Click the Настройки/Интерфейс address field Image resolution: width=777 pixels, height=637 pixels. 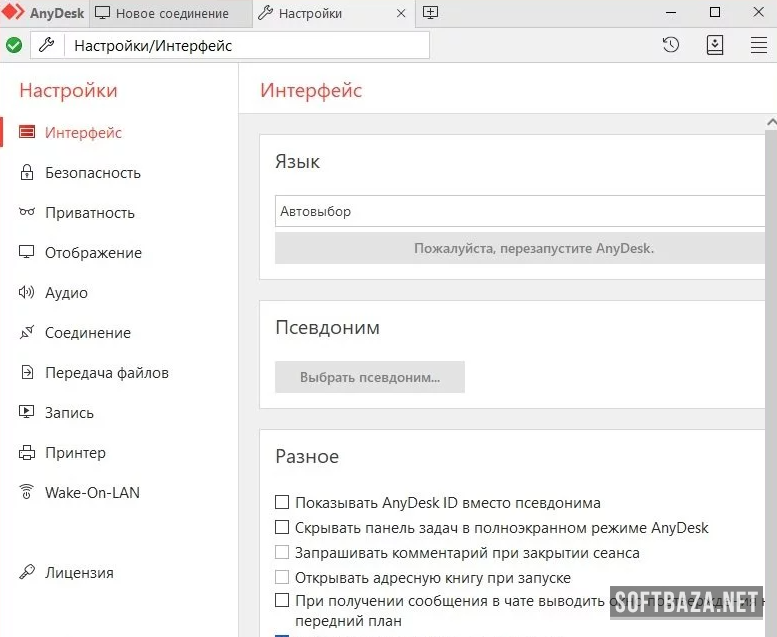pyautogui.click(x=245, y=46)
